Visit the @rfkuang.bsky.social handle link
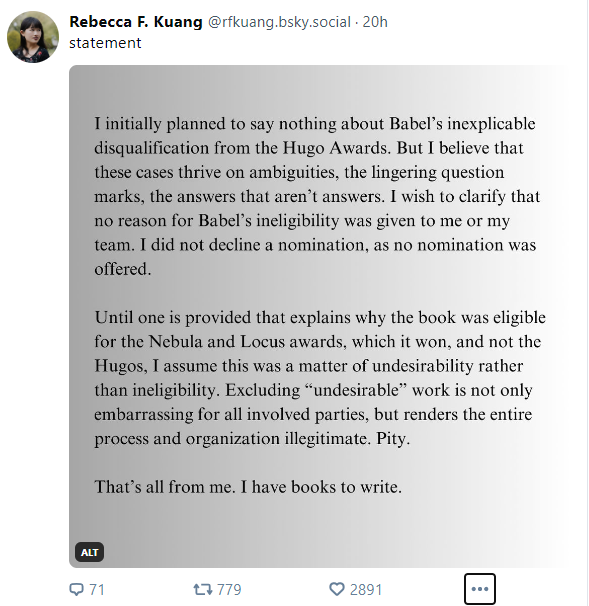Image resolution: width=589 pixels, height=606 pixels. [x=279, y=22]
